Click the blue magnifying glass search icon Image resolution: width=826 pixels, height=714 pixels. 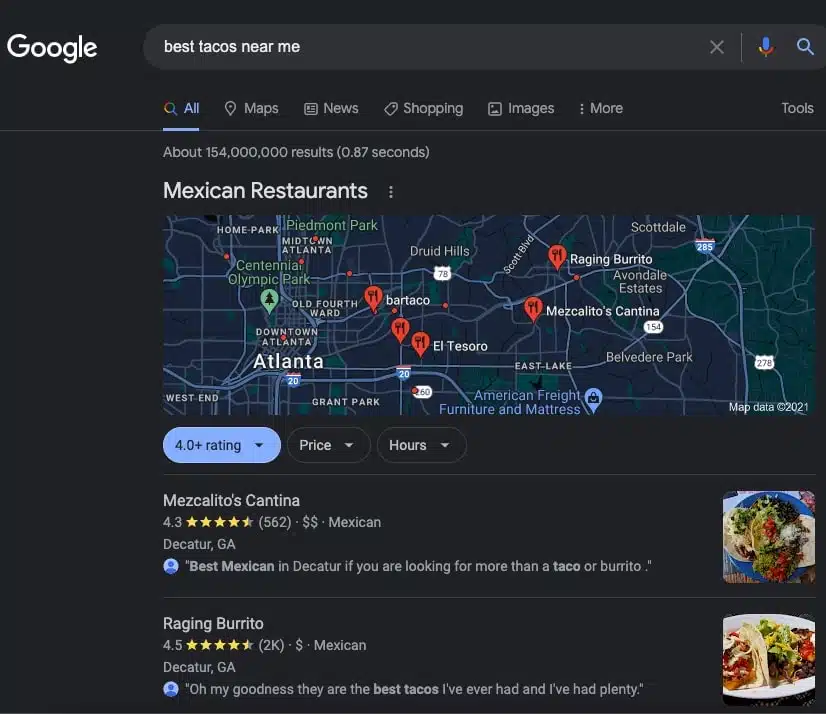point(804,46)
